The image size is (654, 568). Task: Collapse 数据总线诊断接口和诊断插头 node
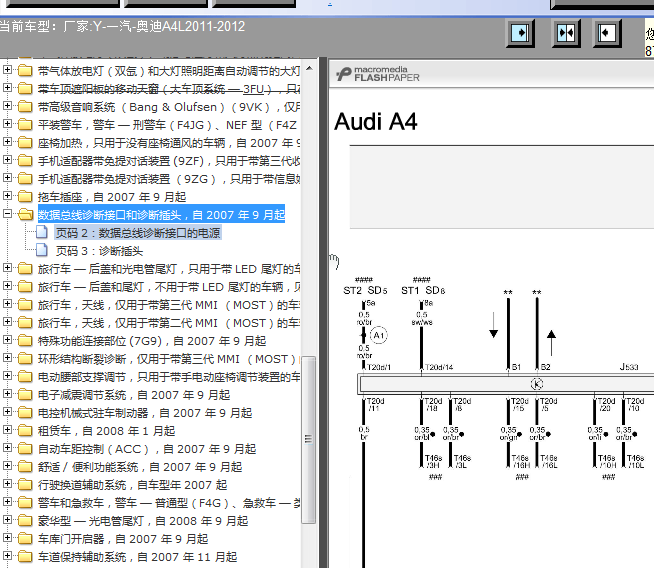[7, 214]
